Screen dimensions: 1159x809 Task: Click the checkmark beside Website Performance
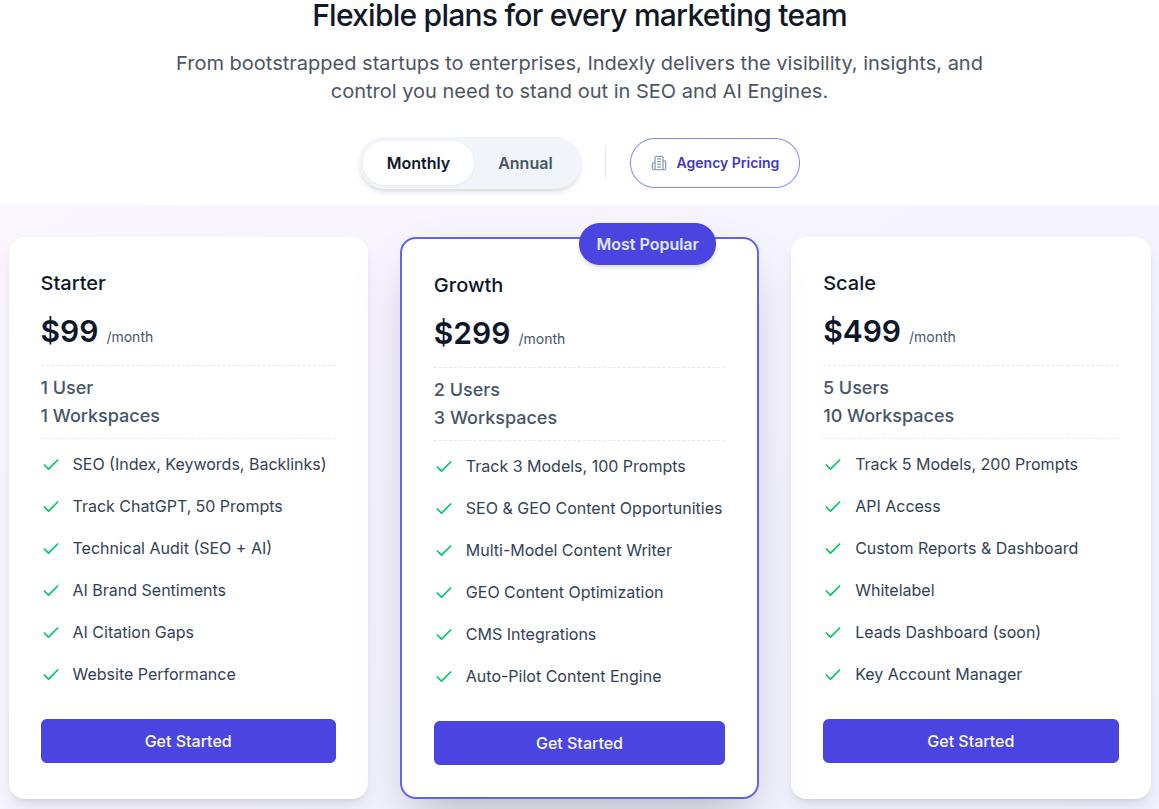[51, 675]
